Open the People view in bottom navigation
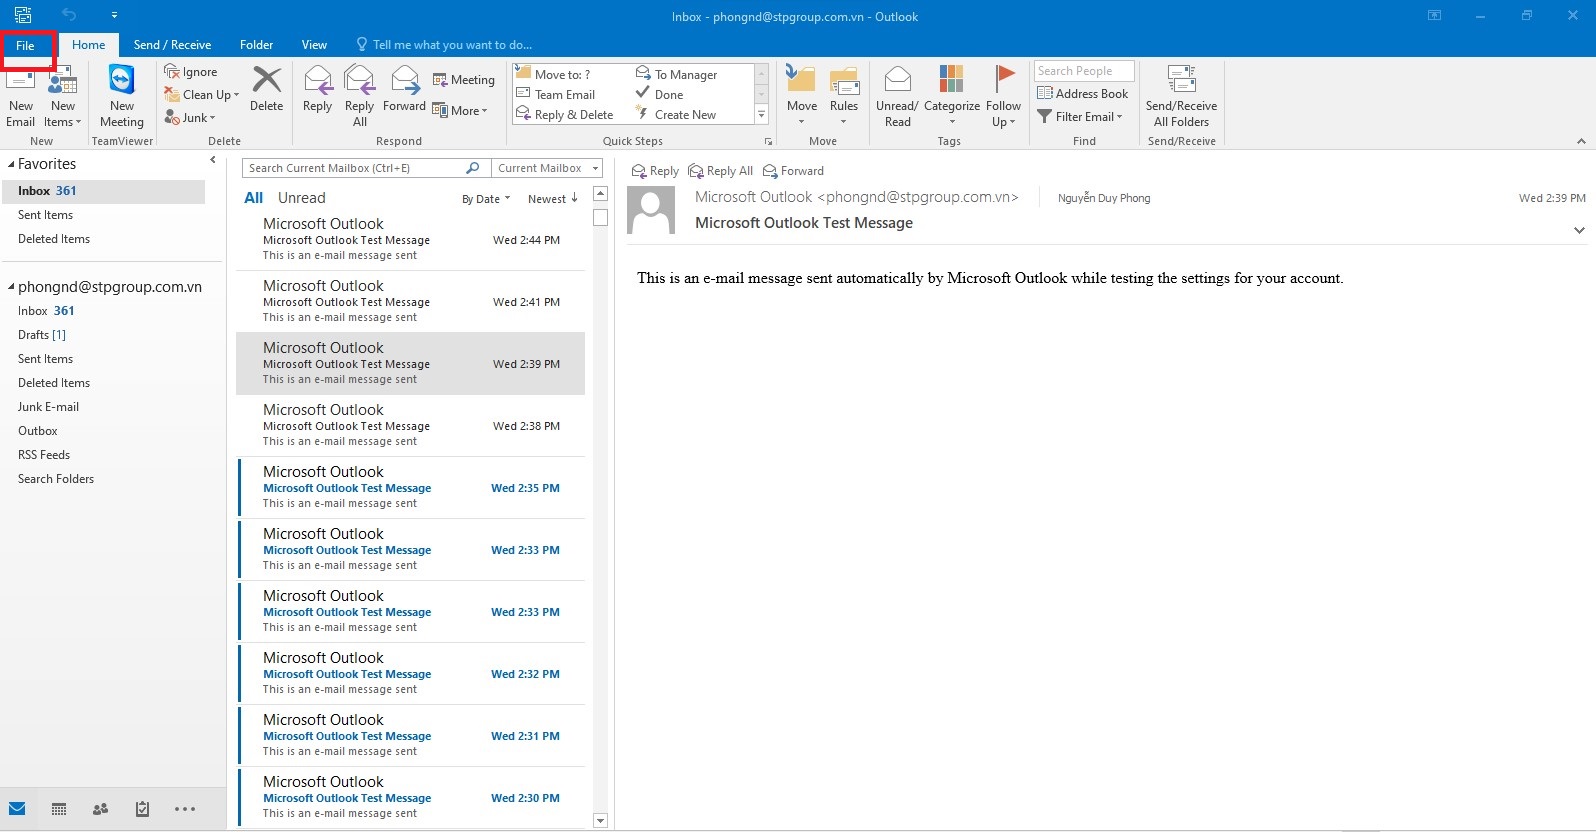 point(100,809)
